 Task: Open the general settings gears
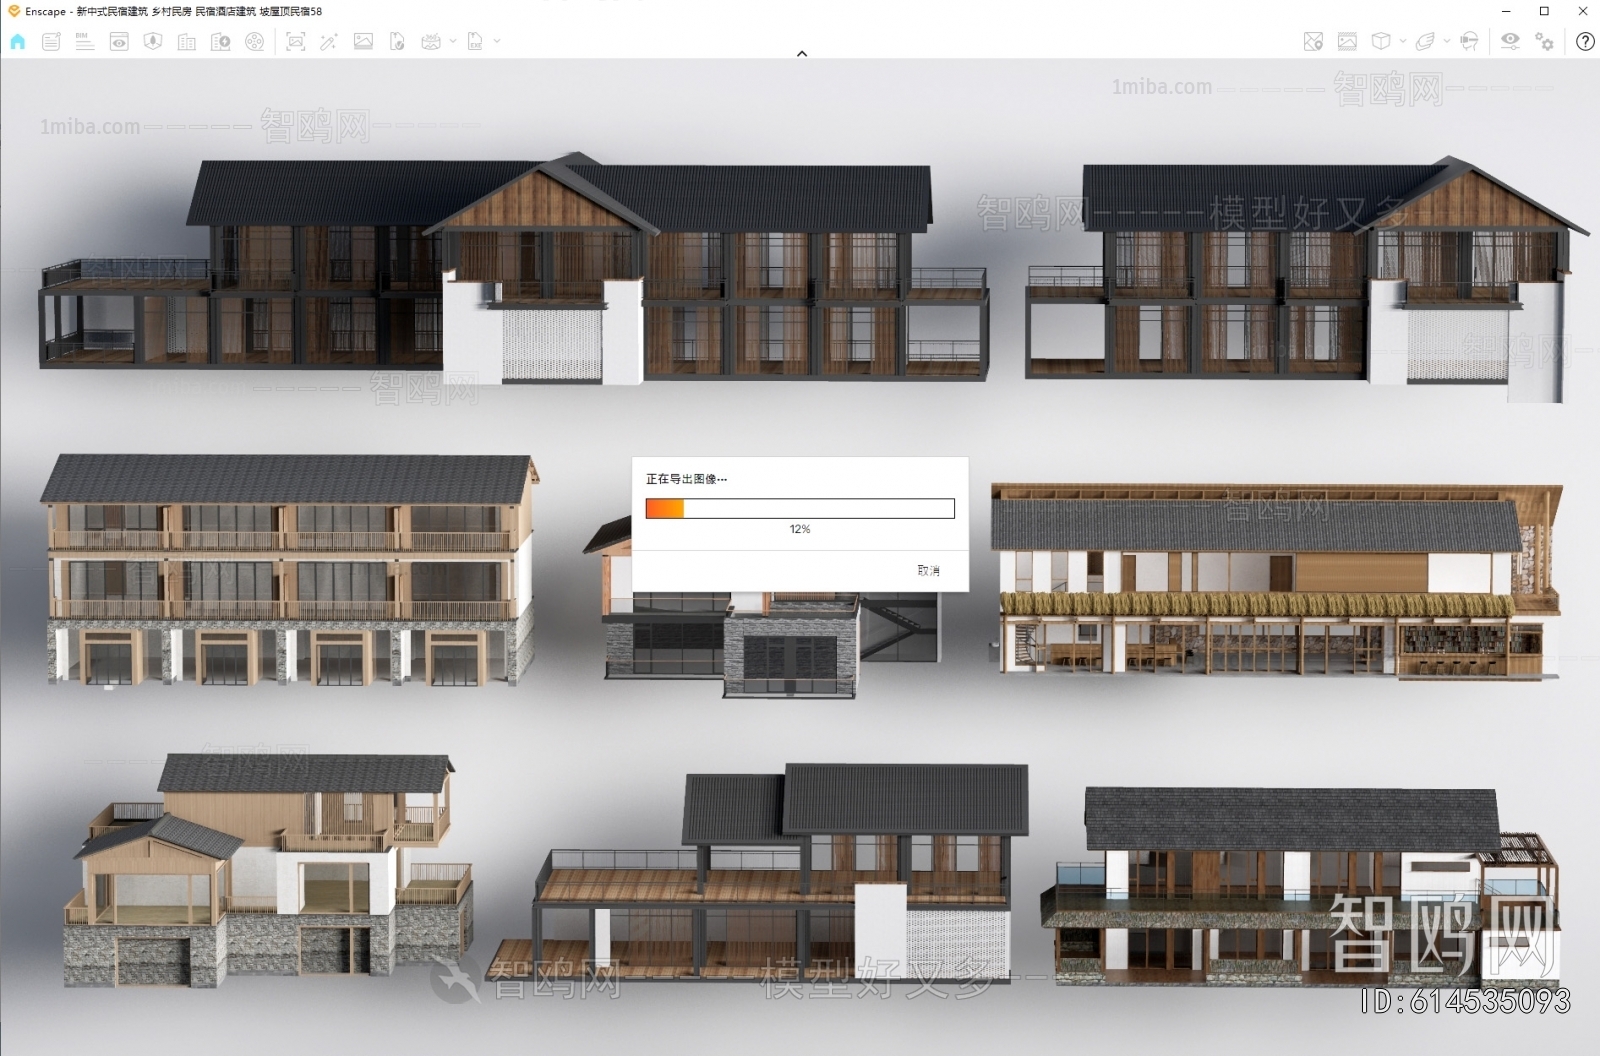point(1544,42)
